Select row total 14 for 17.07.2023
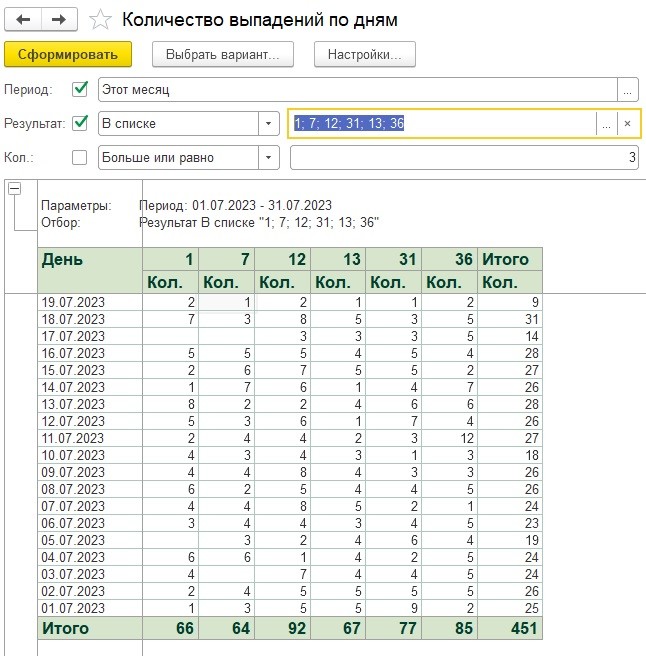 point(510,336)
